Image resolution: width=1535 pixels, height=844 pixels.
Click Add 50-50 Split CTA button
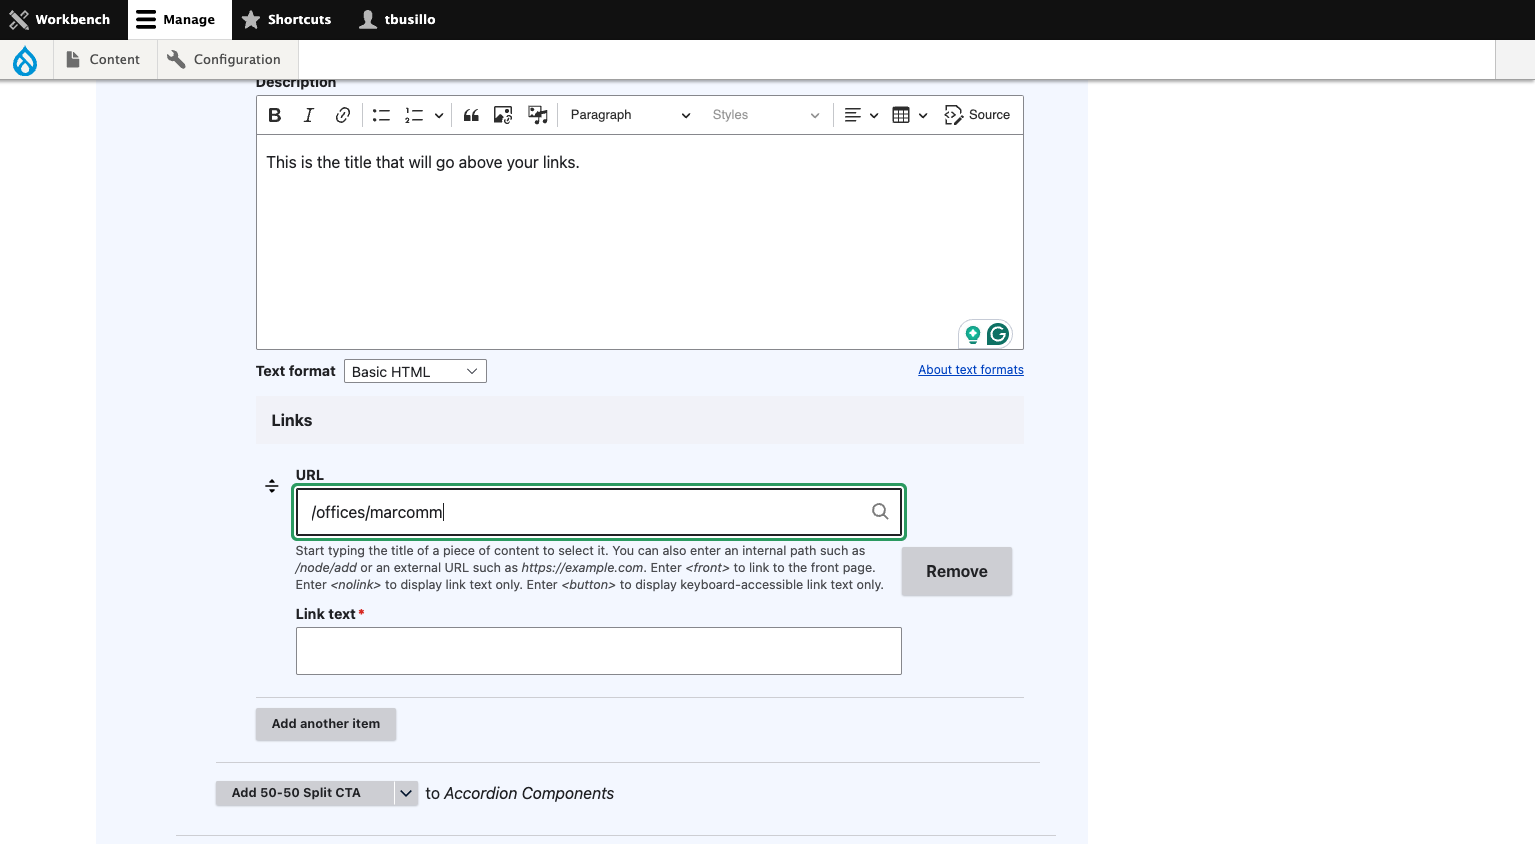click(305, 793)
